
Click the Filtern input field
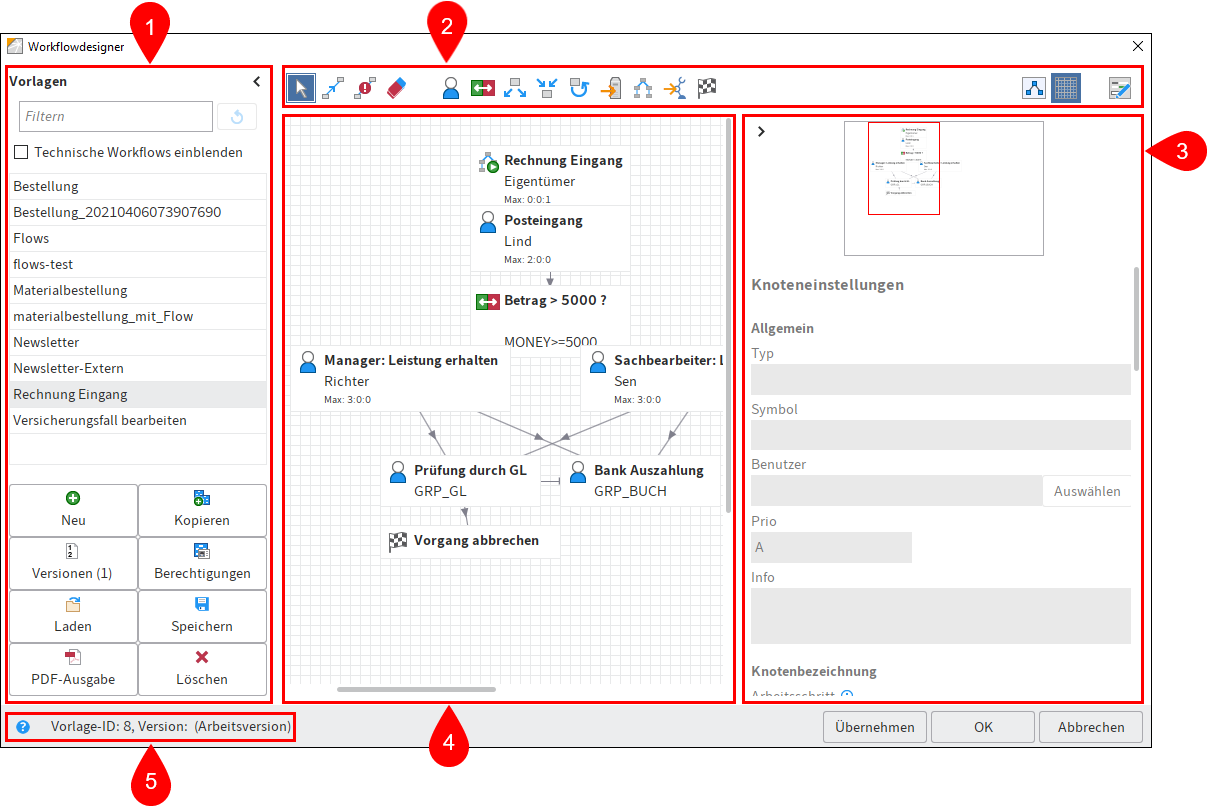click(116, 117)
